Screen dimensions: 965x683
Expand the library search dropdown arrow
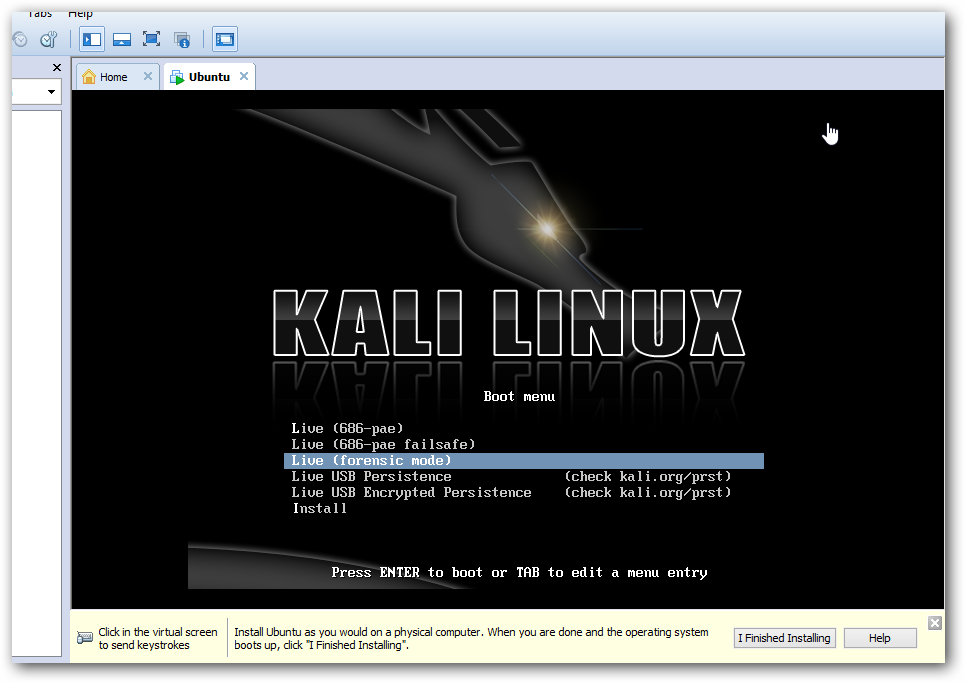[x=51, y=92]
